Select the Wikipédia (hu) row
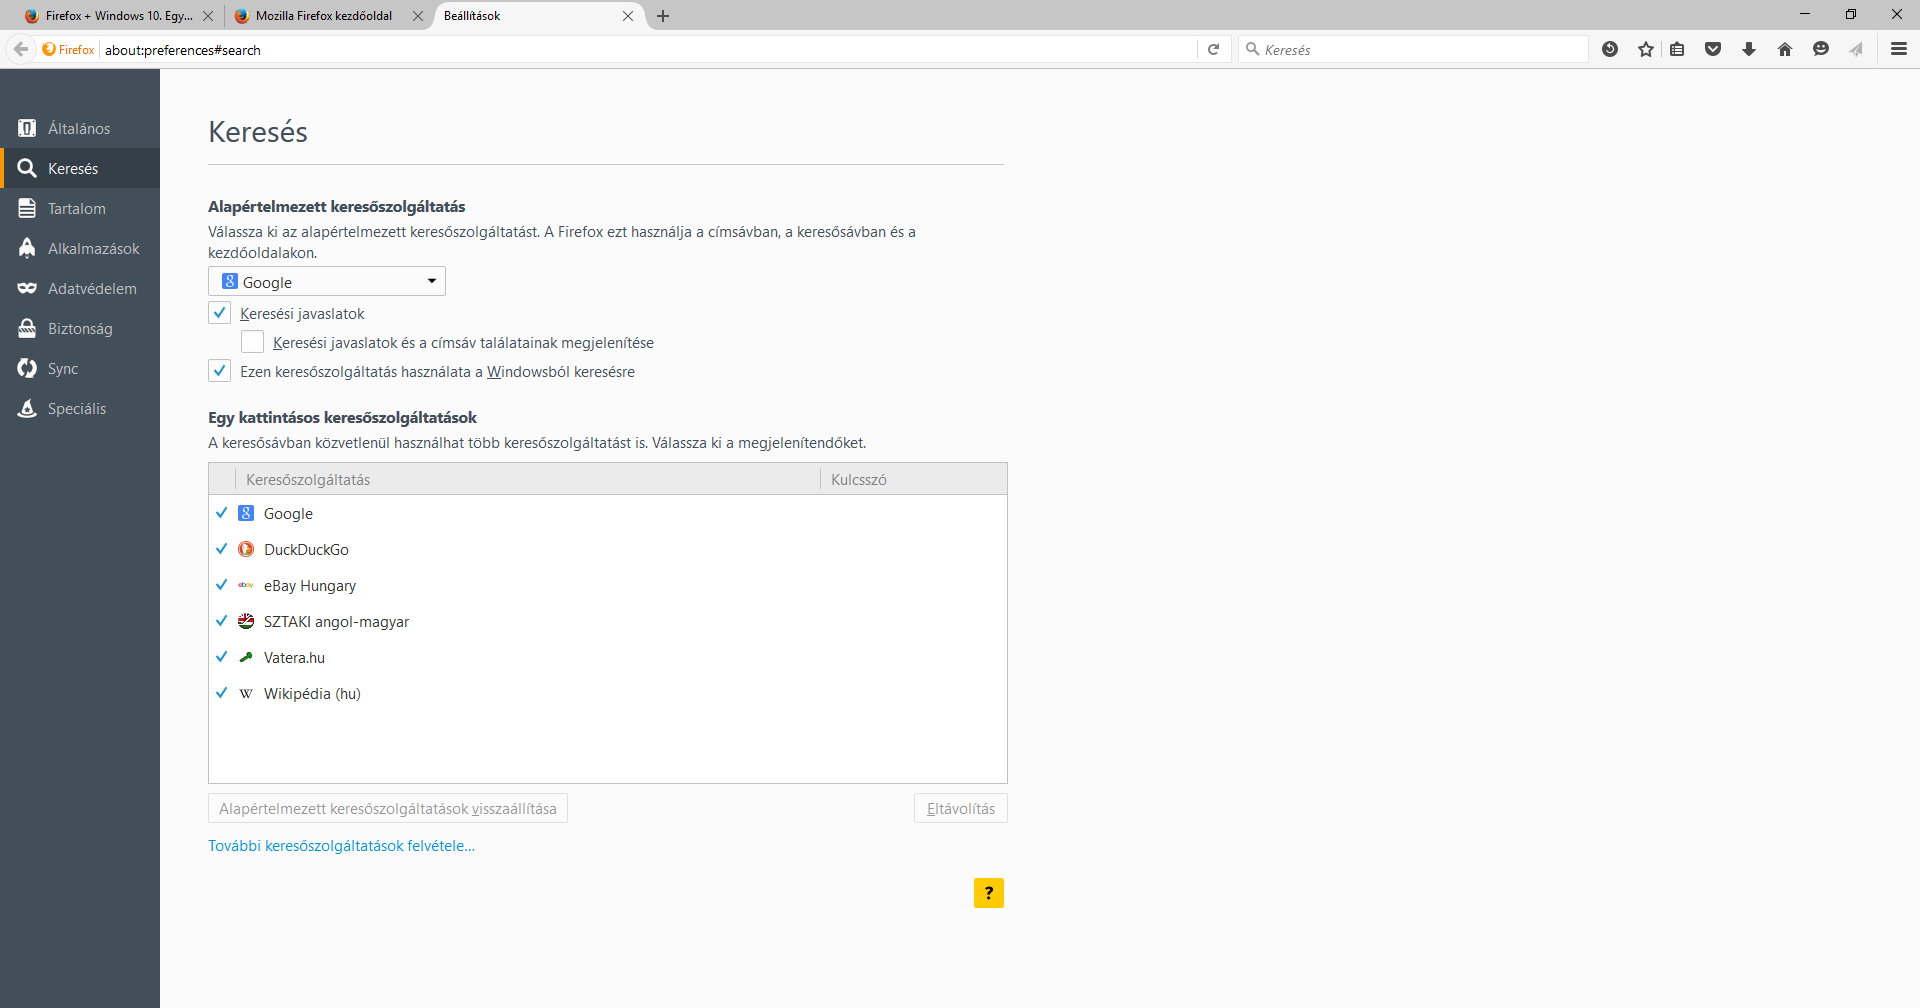The width and height of the screenshot is (1920, 1008). click(312, 694)
